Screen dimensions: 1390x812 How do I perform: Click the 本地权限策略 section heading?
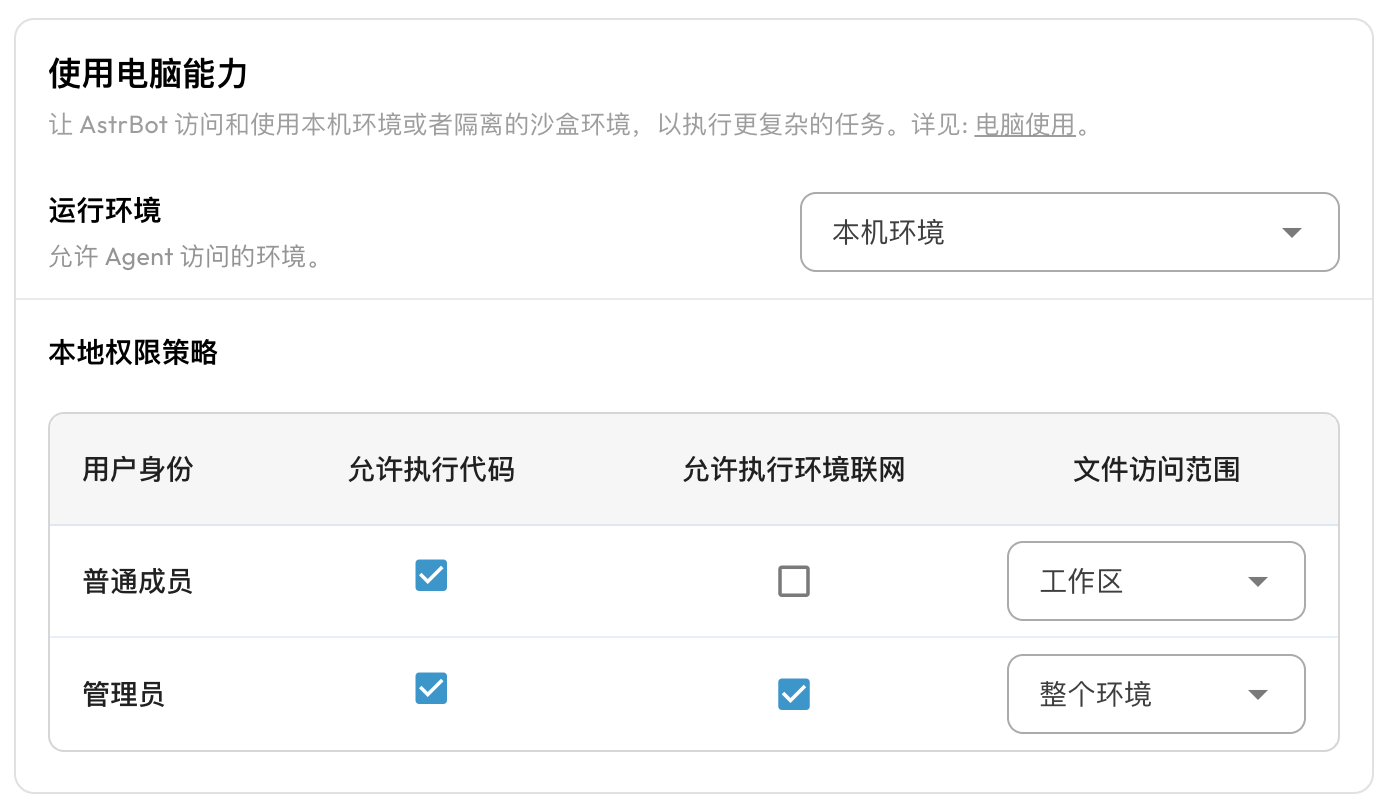tap(133, 352)
